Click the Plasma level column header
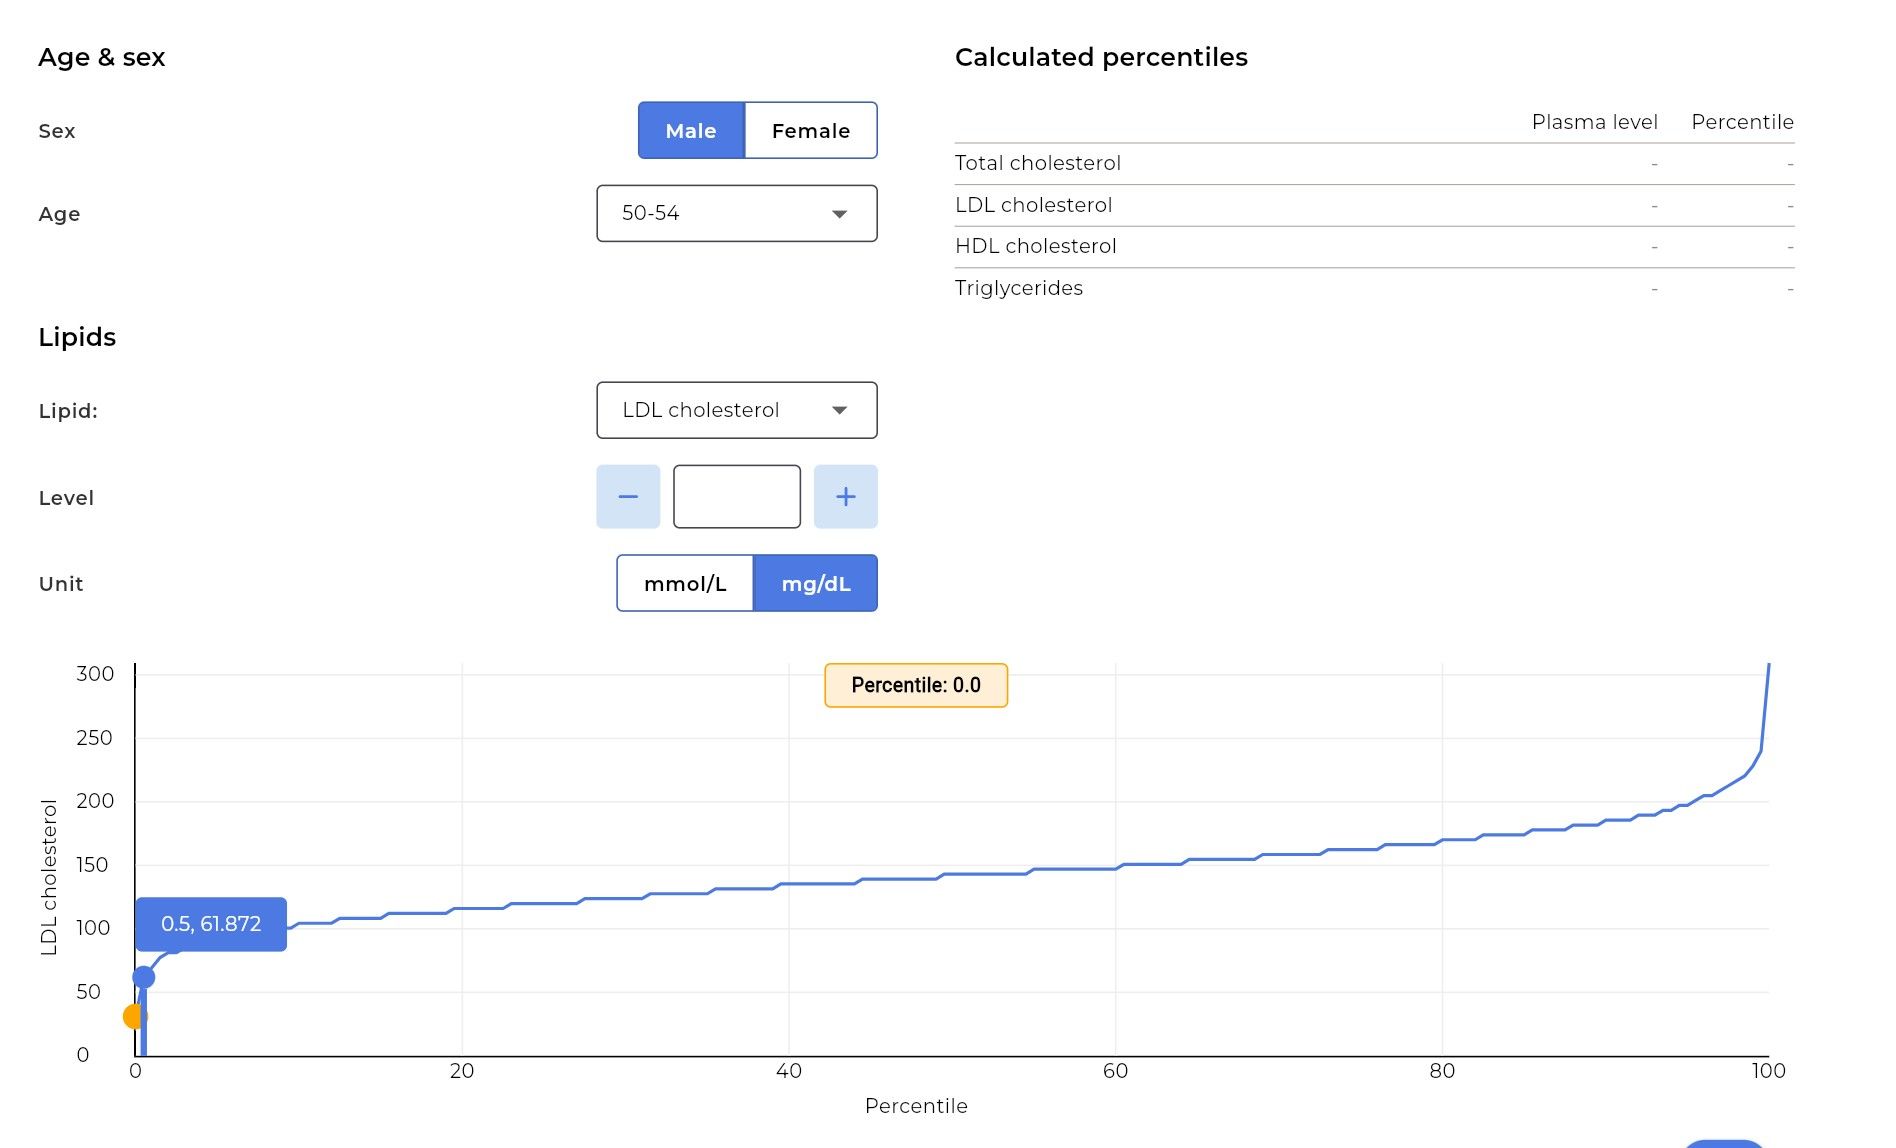 pyautogui.click(x=1595, y=122)
